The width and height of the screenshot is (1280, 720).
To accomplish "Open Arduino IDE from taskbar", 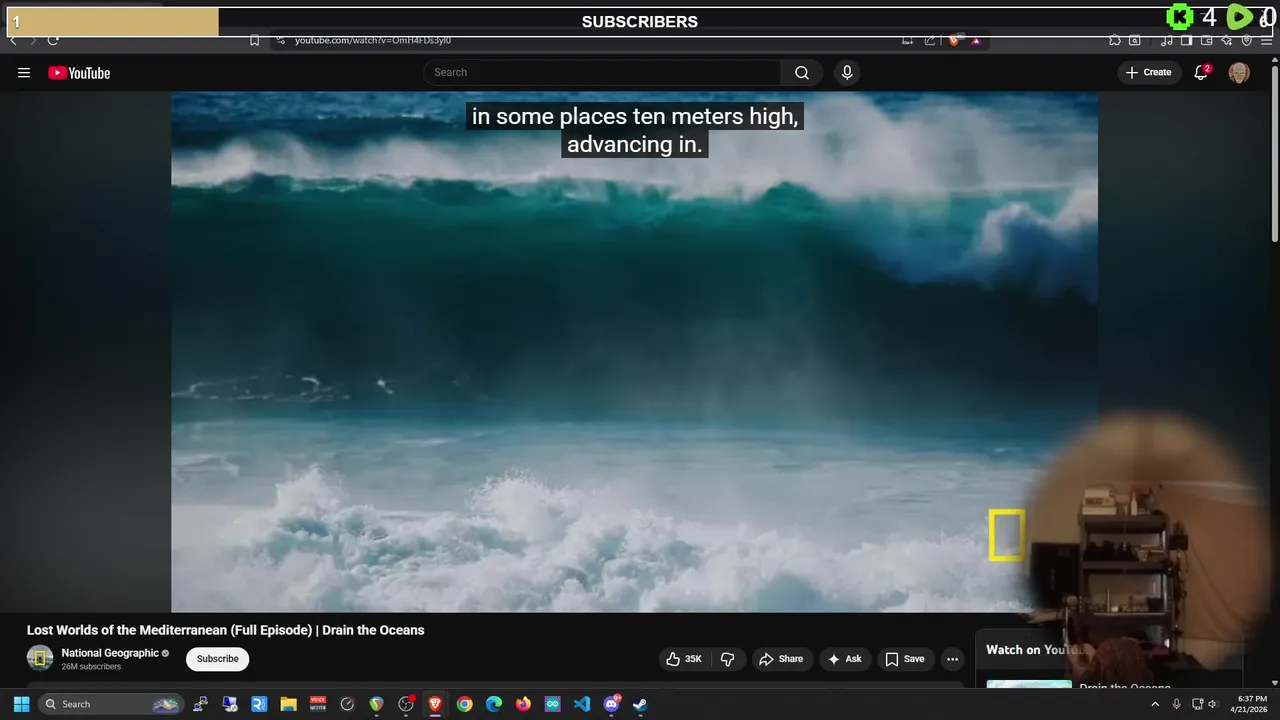I will tap(552, 704).
